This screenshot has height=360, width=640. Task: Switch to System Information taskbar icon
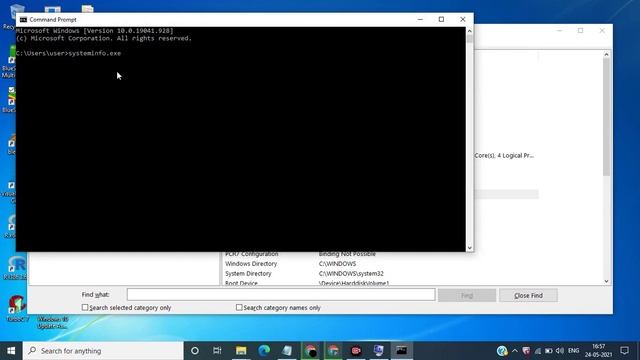(x=379, y=351)
